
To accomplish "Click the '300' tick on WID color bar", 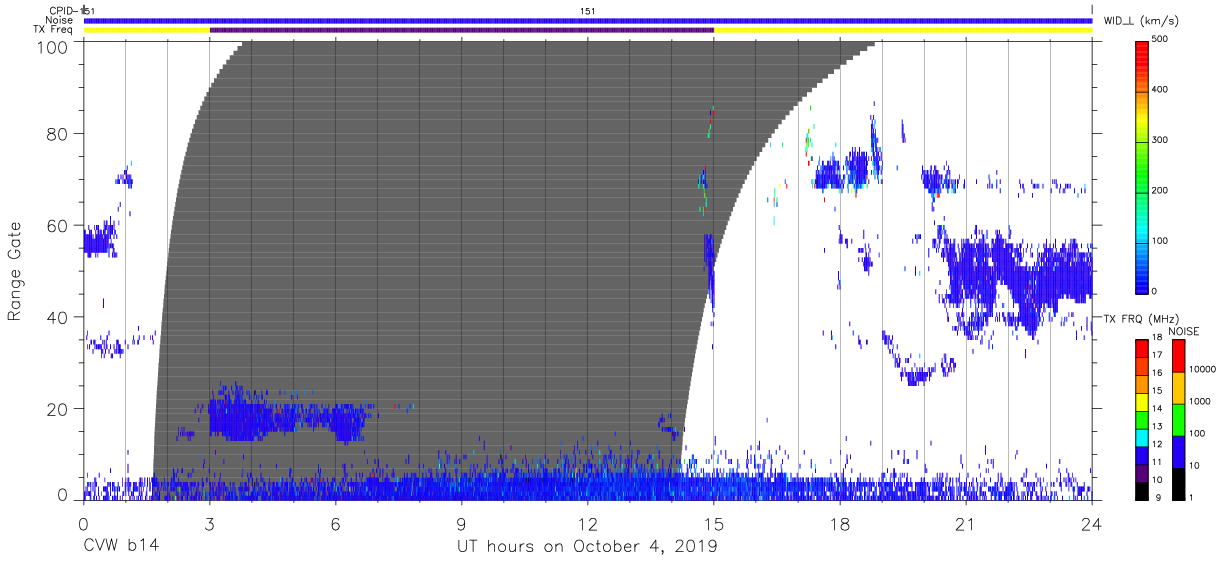I will click(1162, 140).
